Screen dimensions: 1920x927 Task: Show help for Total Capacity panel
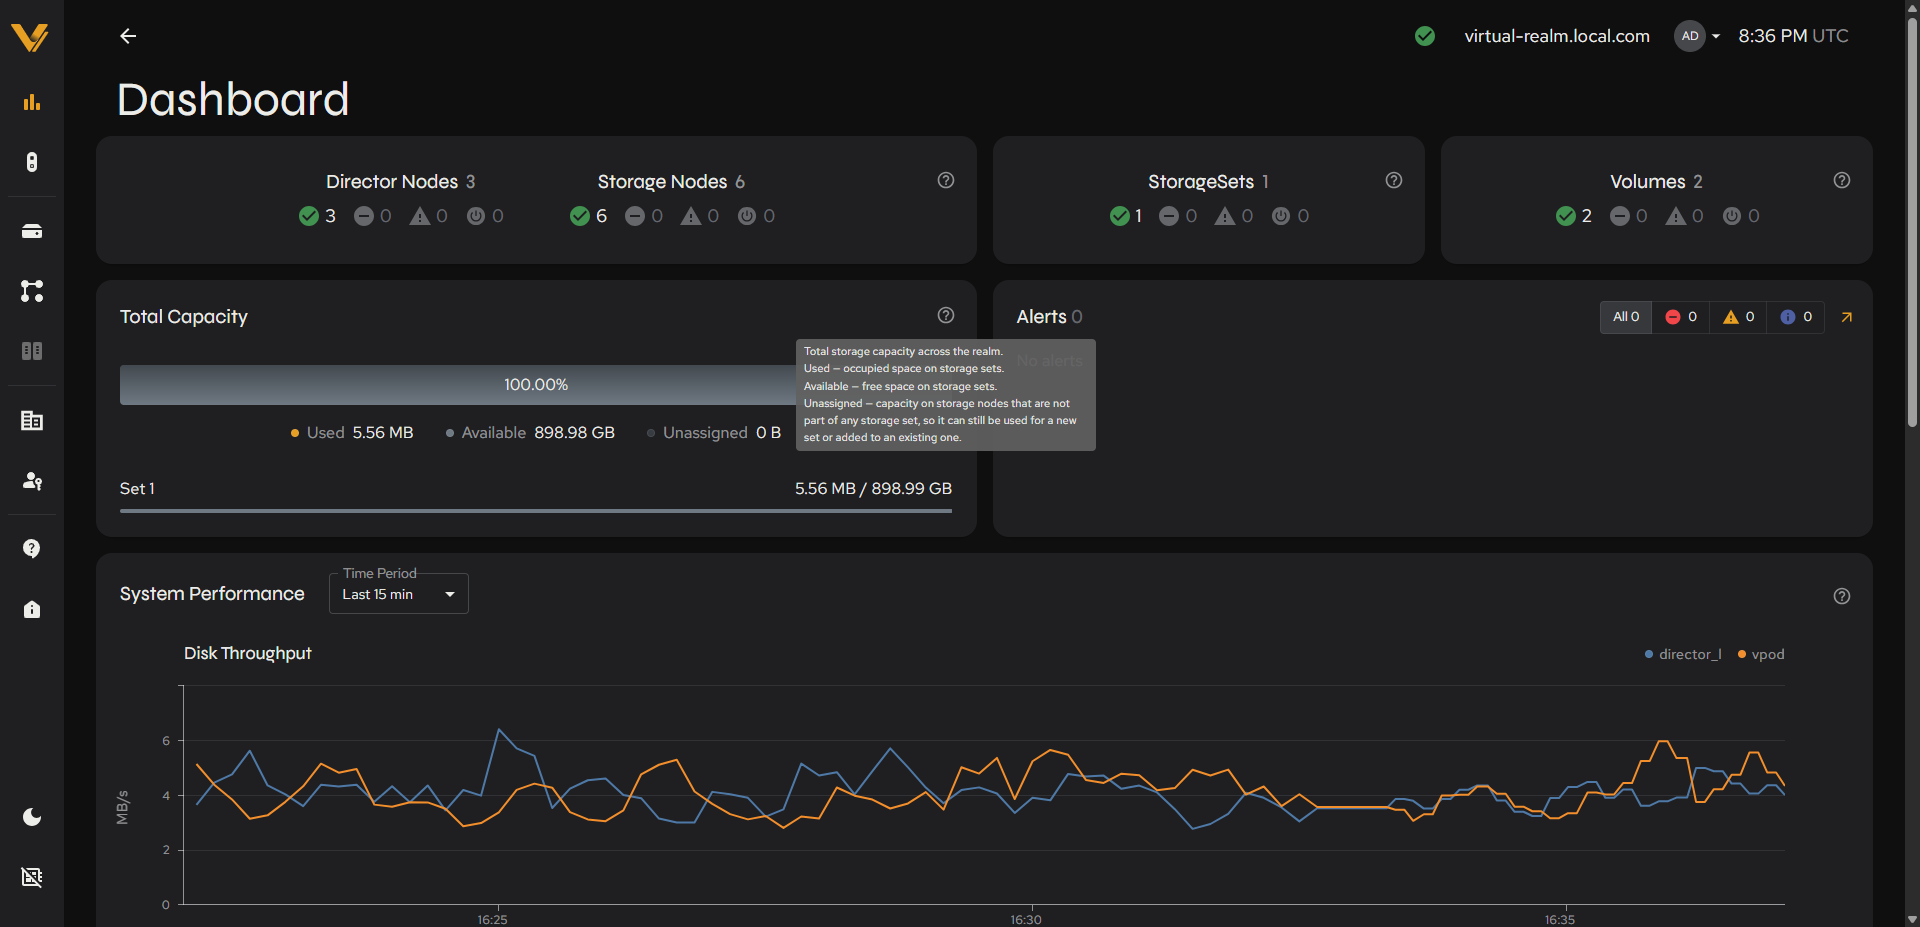[946, 315]
